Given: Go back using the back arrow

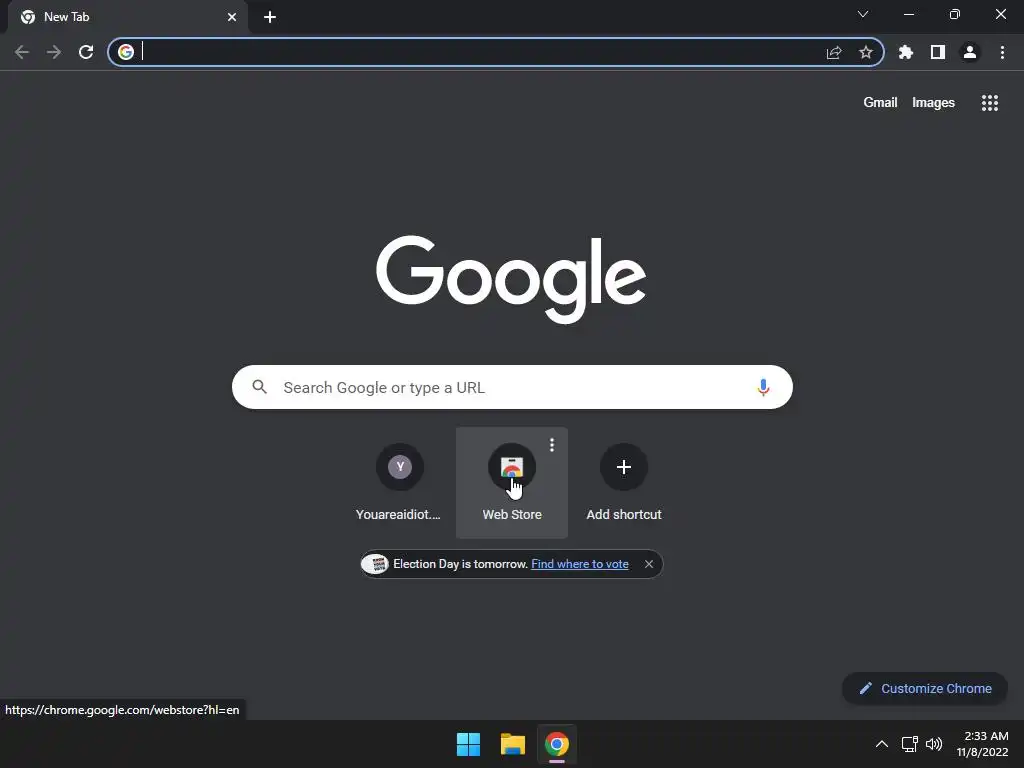Looking at the screenshot, I should click(x=22, y=52).
